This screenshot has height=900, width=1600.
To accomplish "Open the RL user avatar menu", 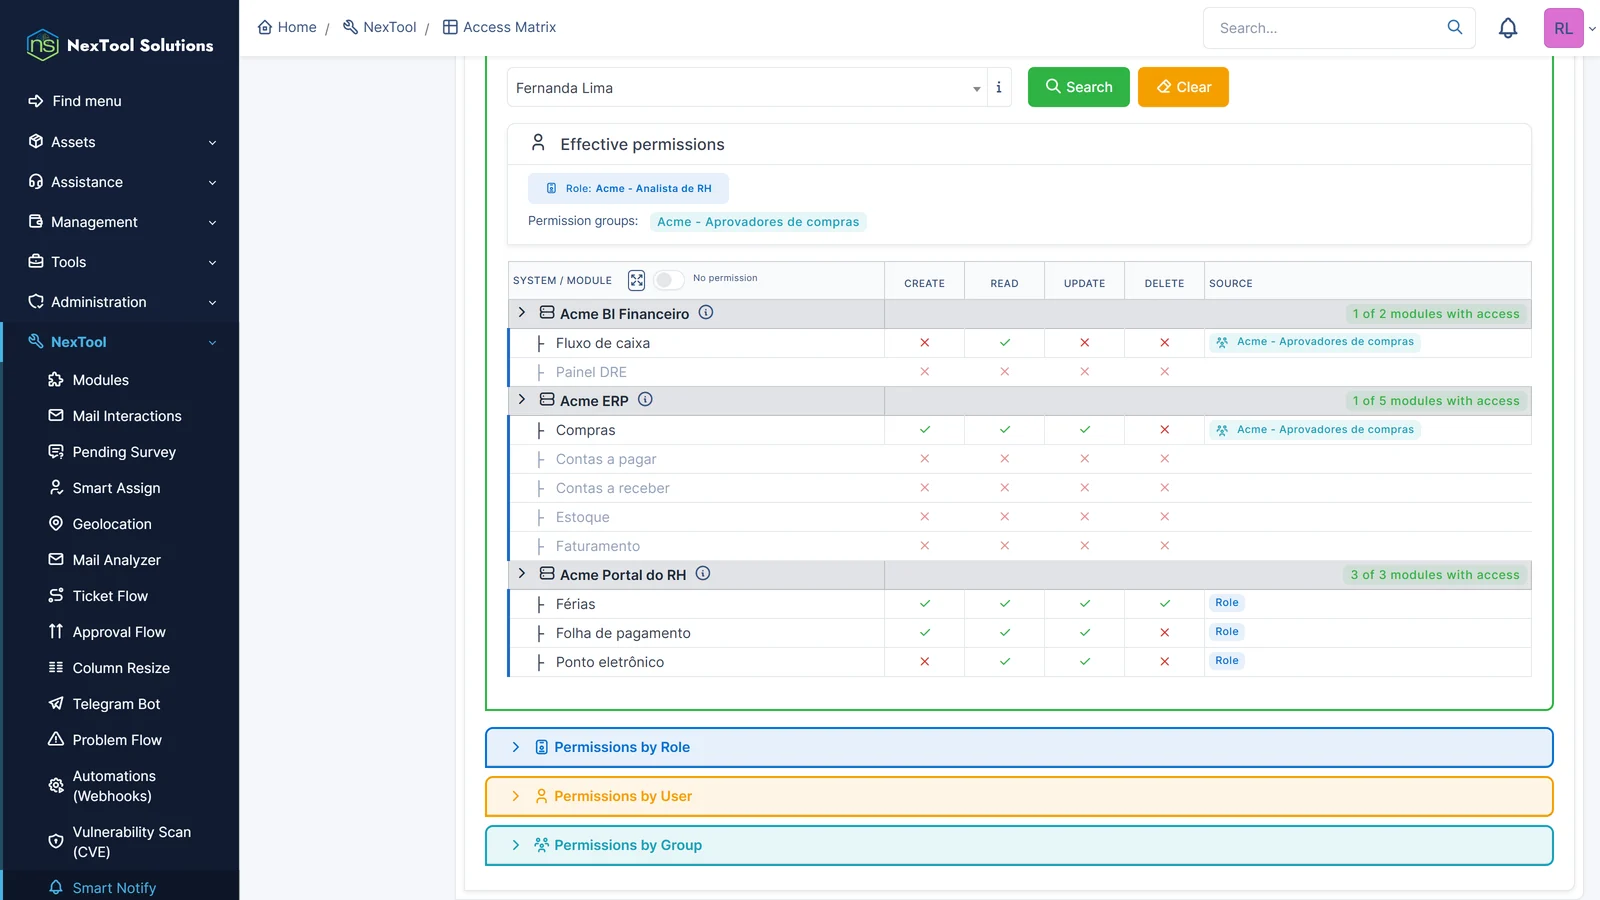I will (1564, 28).
